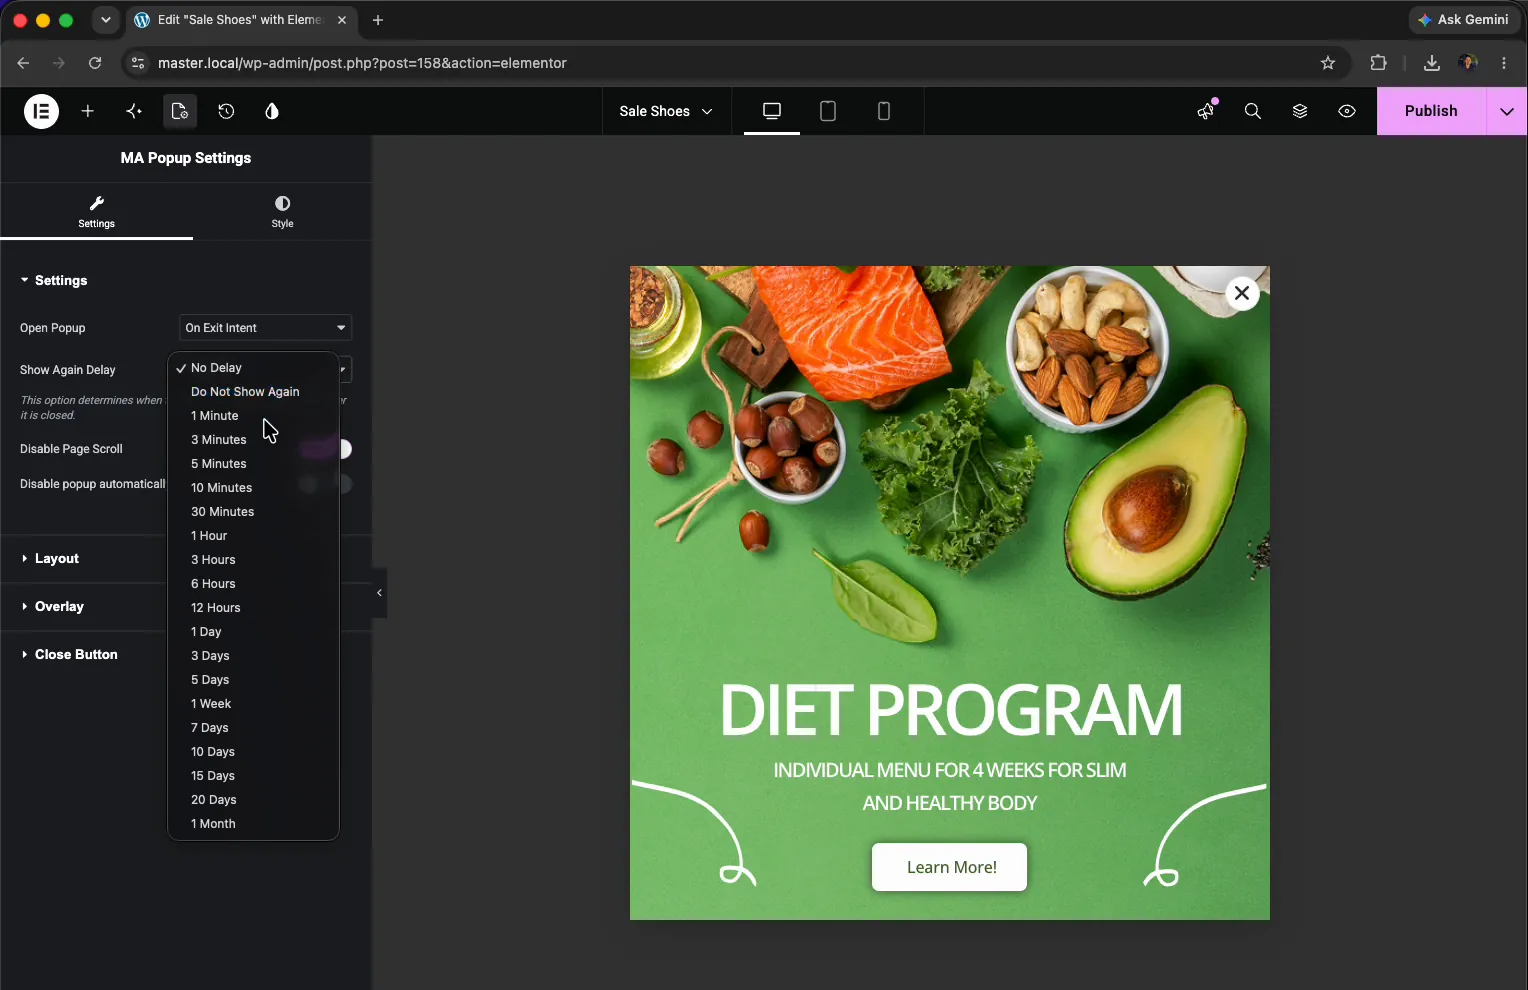Open the Elementor main menu logo
1528x990 pixels.
point(41,111)
